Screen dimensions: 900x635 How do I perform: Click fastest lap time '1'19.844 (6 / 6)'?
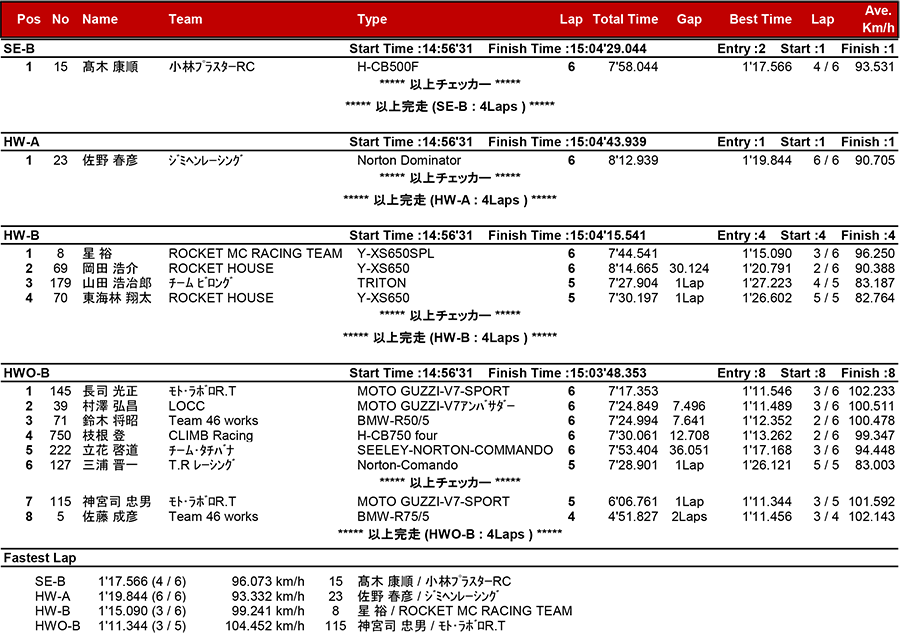[142, 597]
